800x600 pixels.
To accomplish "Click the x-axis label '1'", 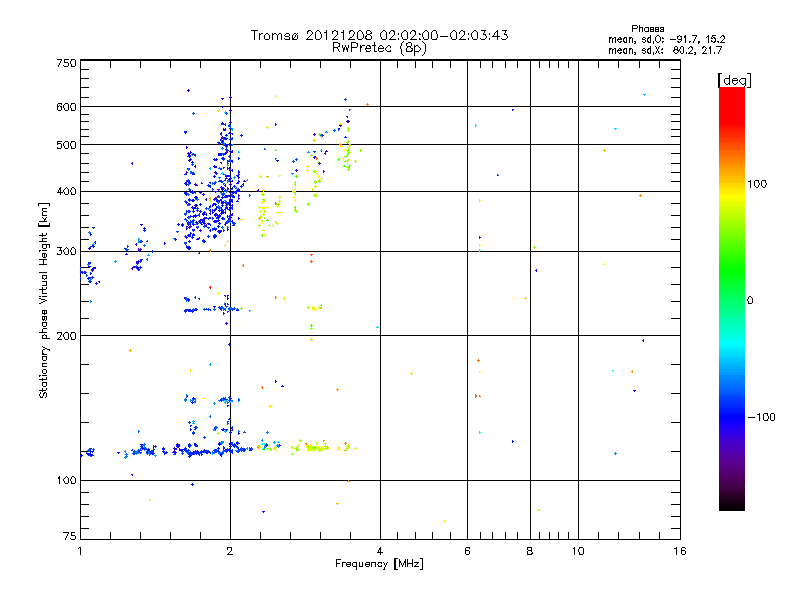I will (80, 551).
